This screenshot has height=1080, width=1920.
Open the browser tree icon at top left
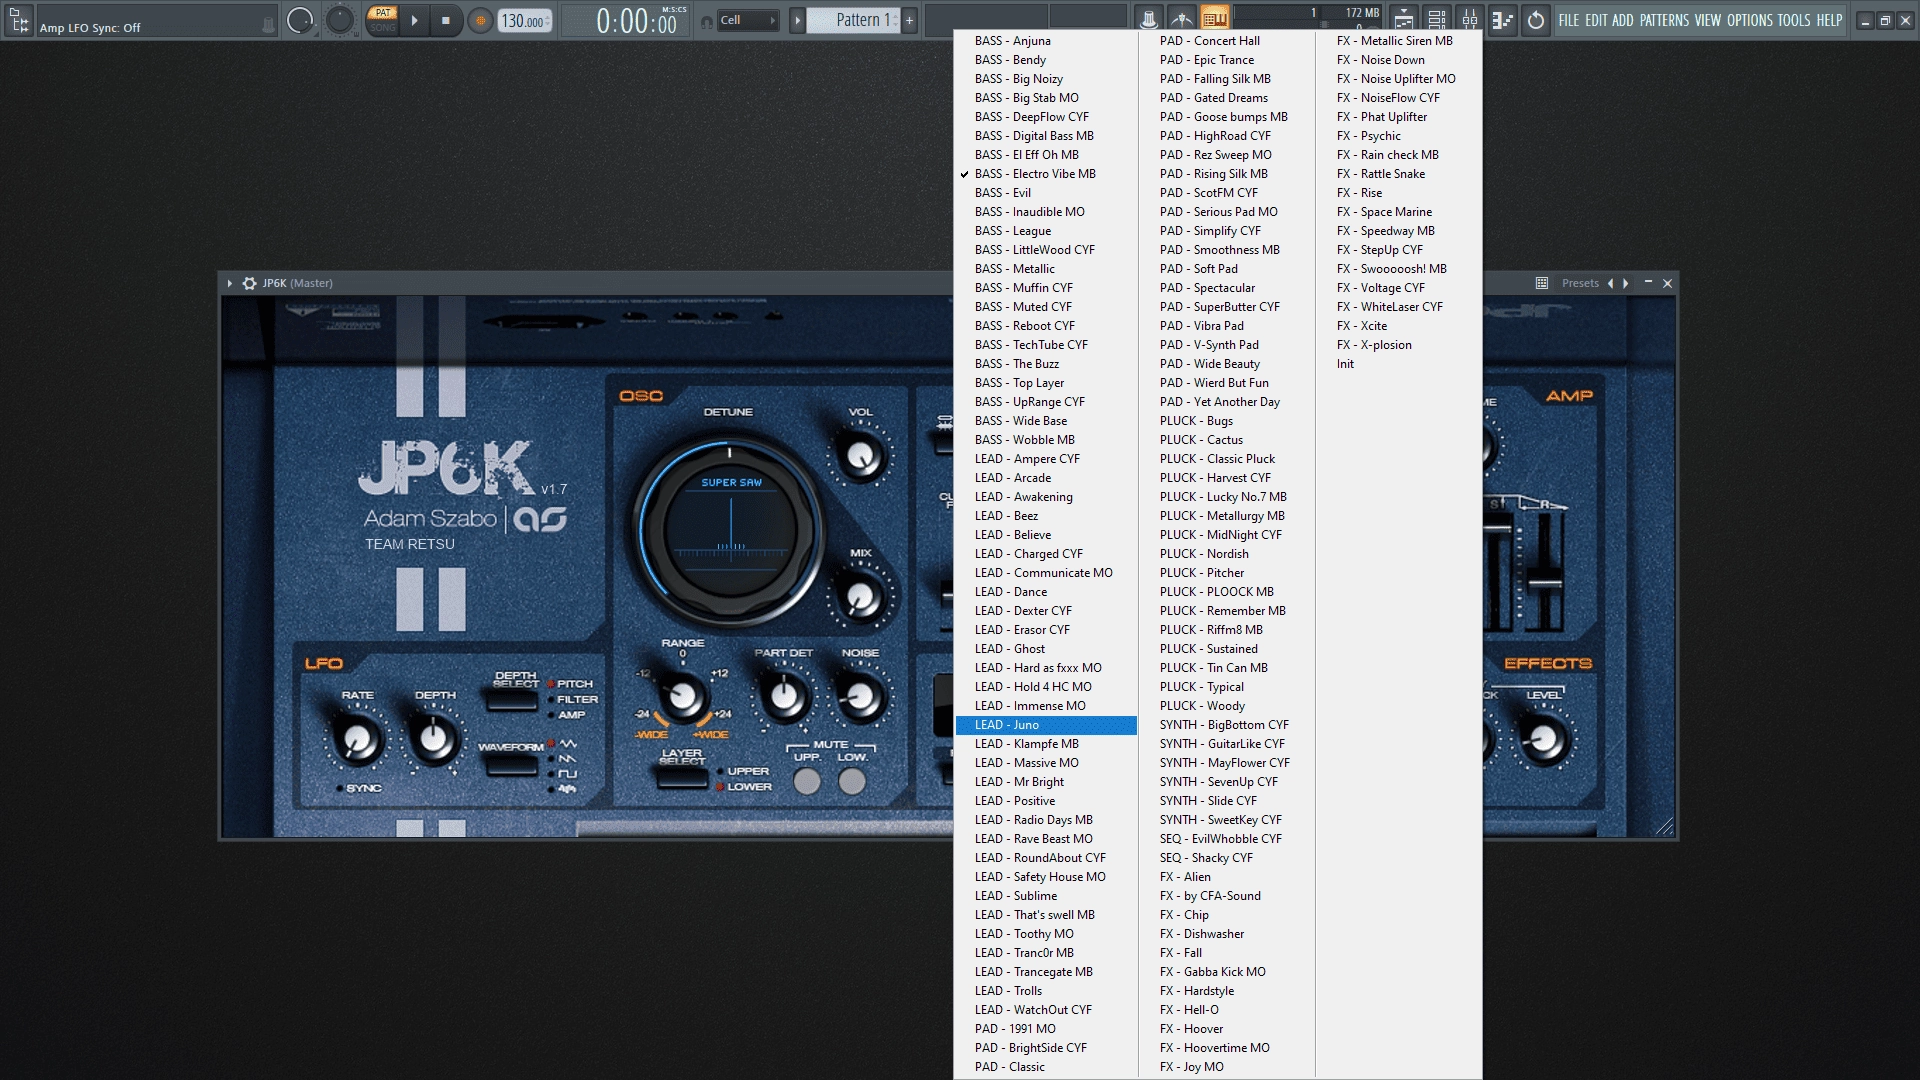tap(19, 20)
